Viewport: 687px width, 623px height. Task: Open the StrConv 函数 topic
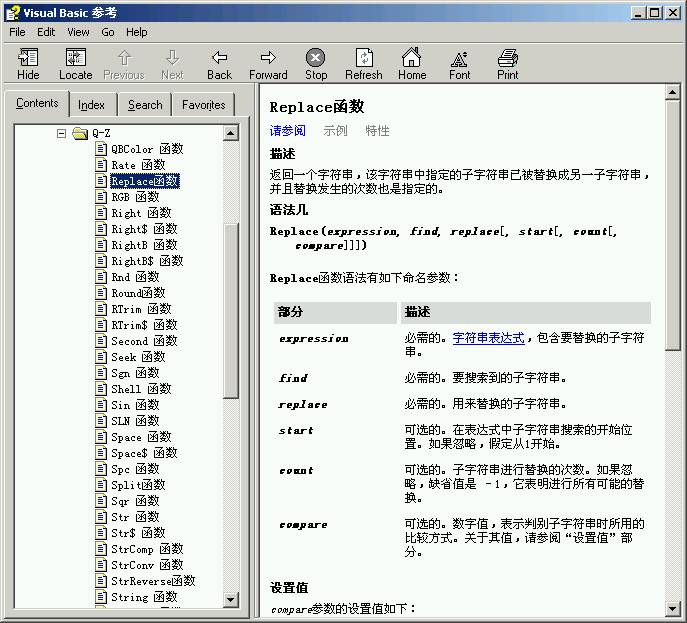coord(147,565)
